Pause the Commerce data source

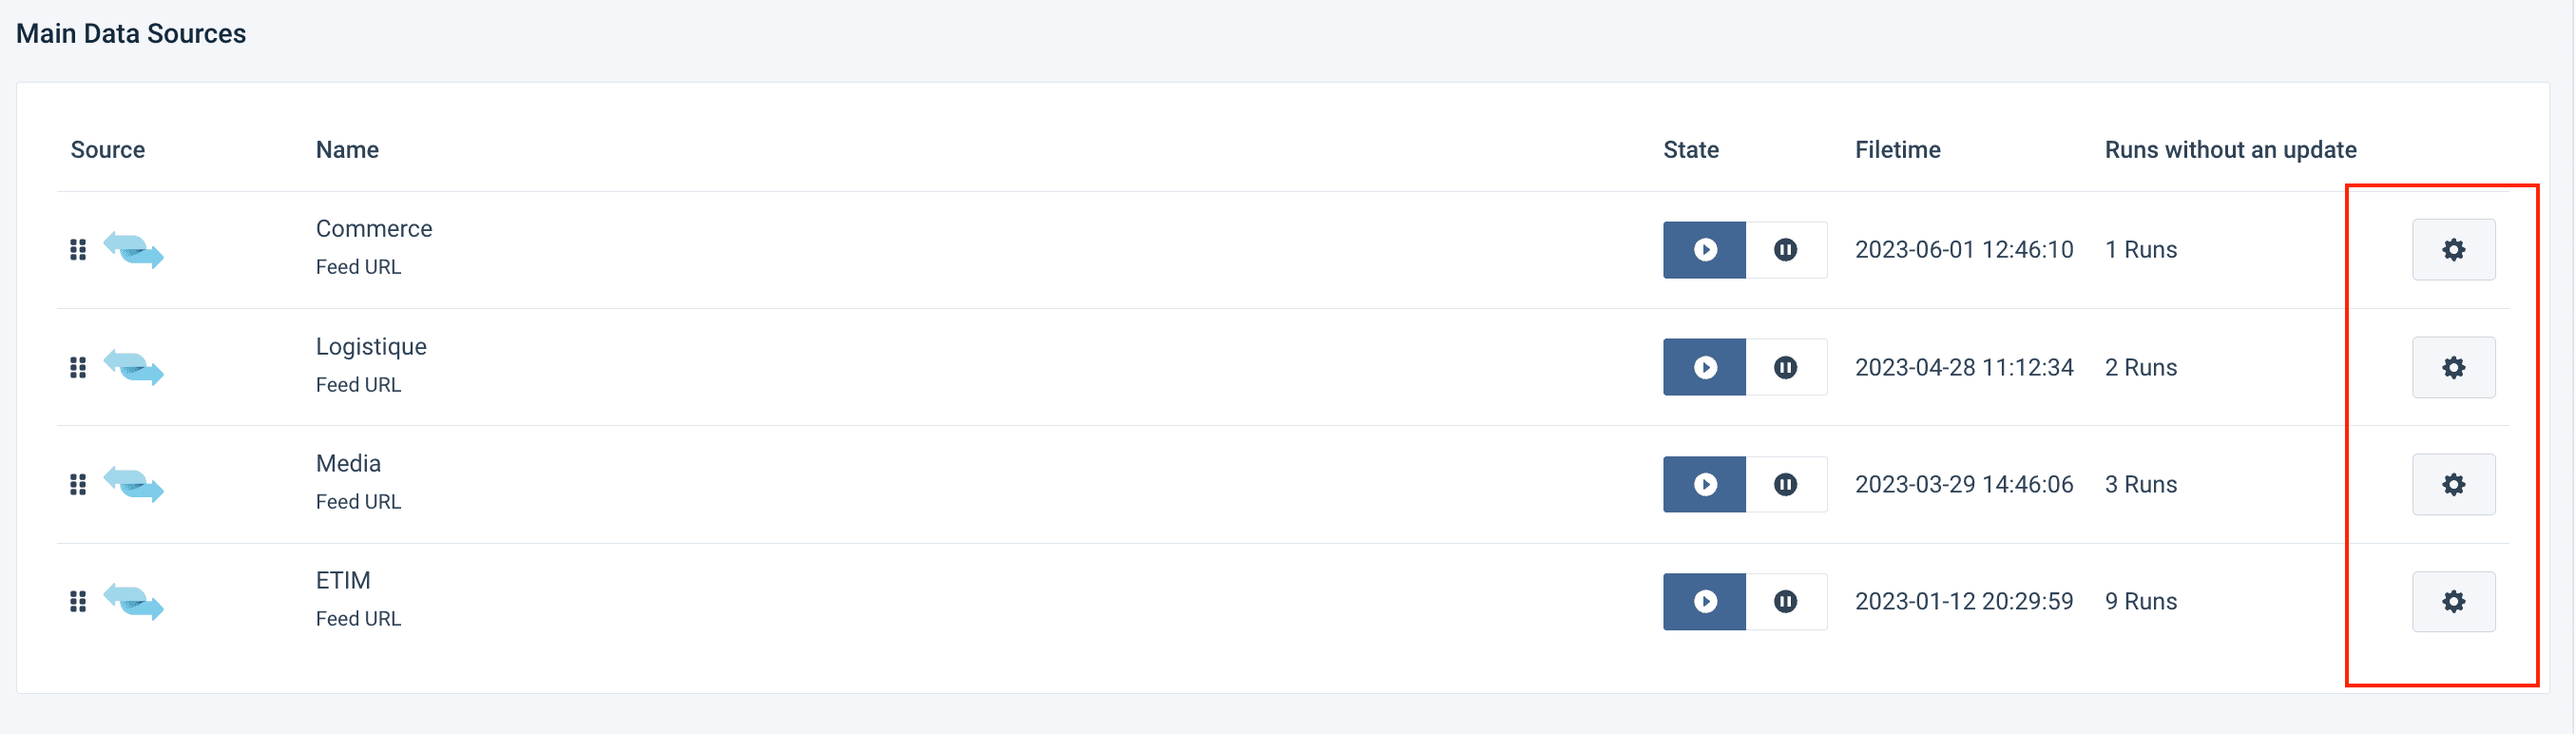(x=1785, y=250)
